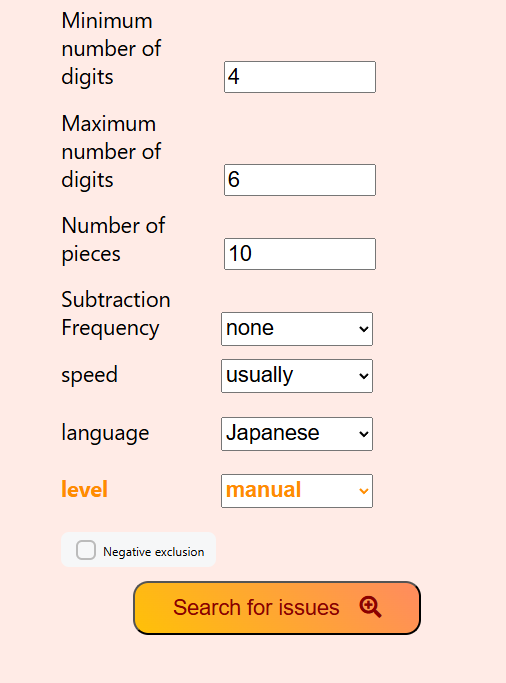This screenshot has height=683, width=506.
Task: Click the orange chevron of manual dropdown
Action: tap(364, 491)
